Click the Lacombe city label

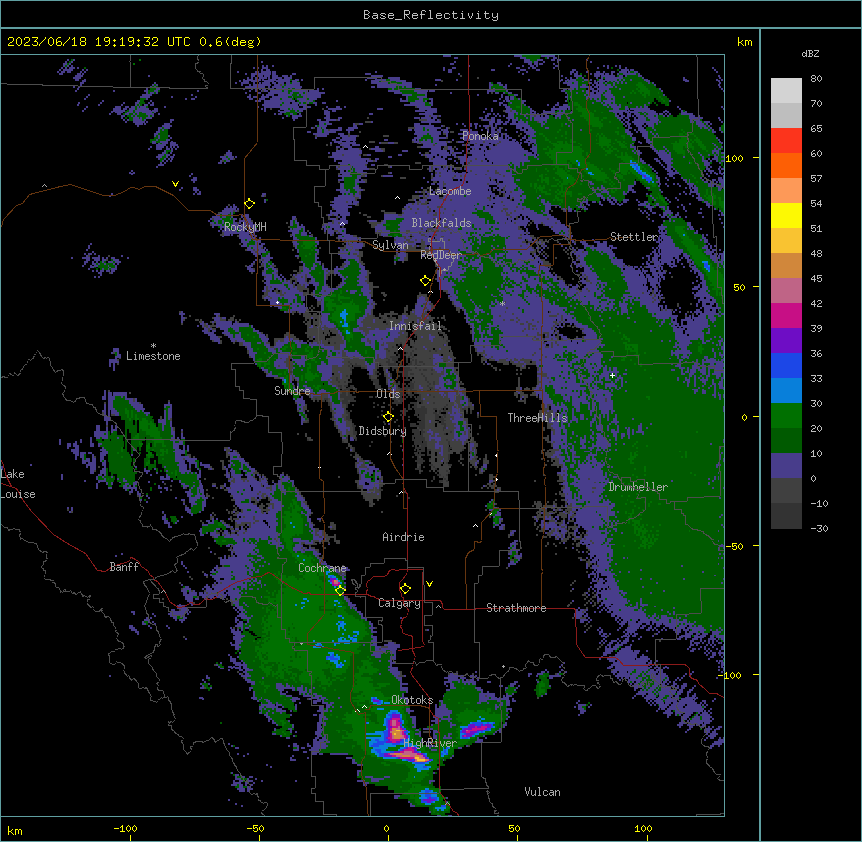pyautogui.click(x=450, y=191)
